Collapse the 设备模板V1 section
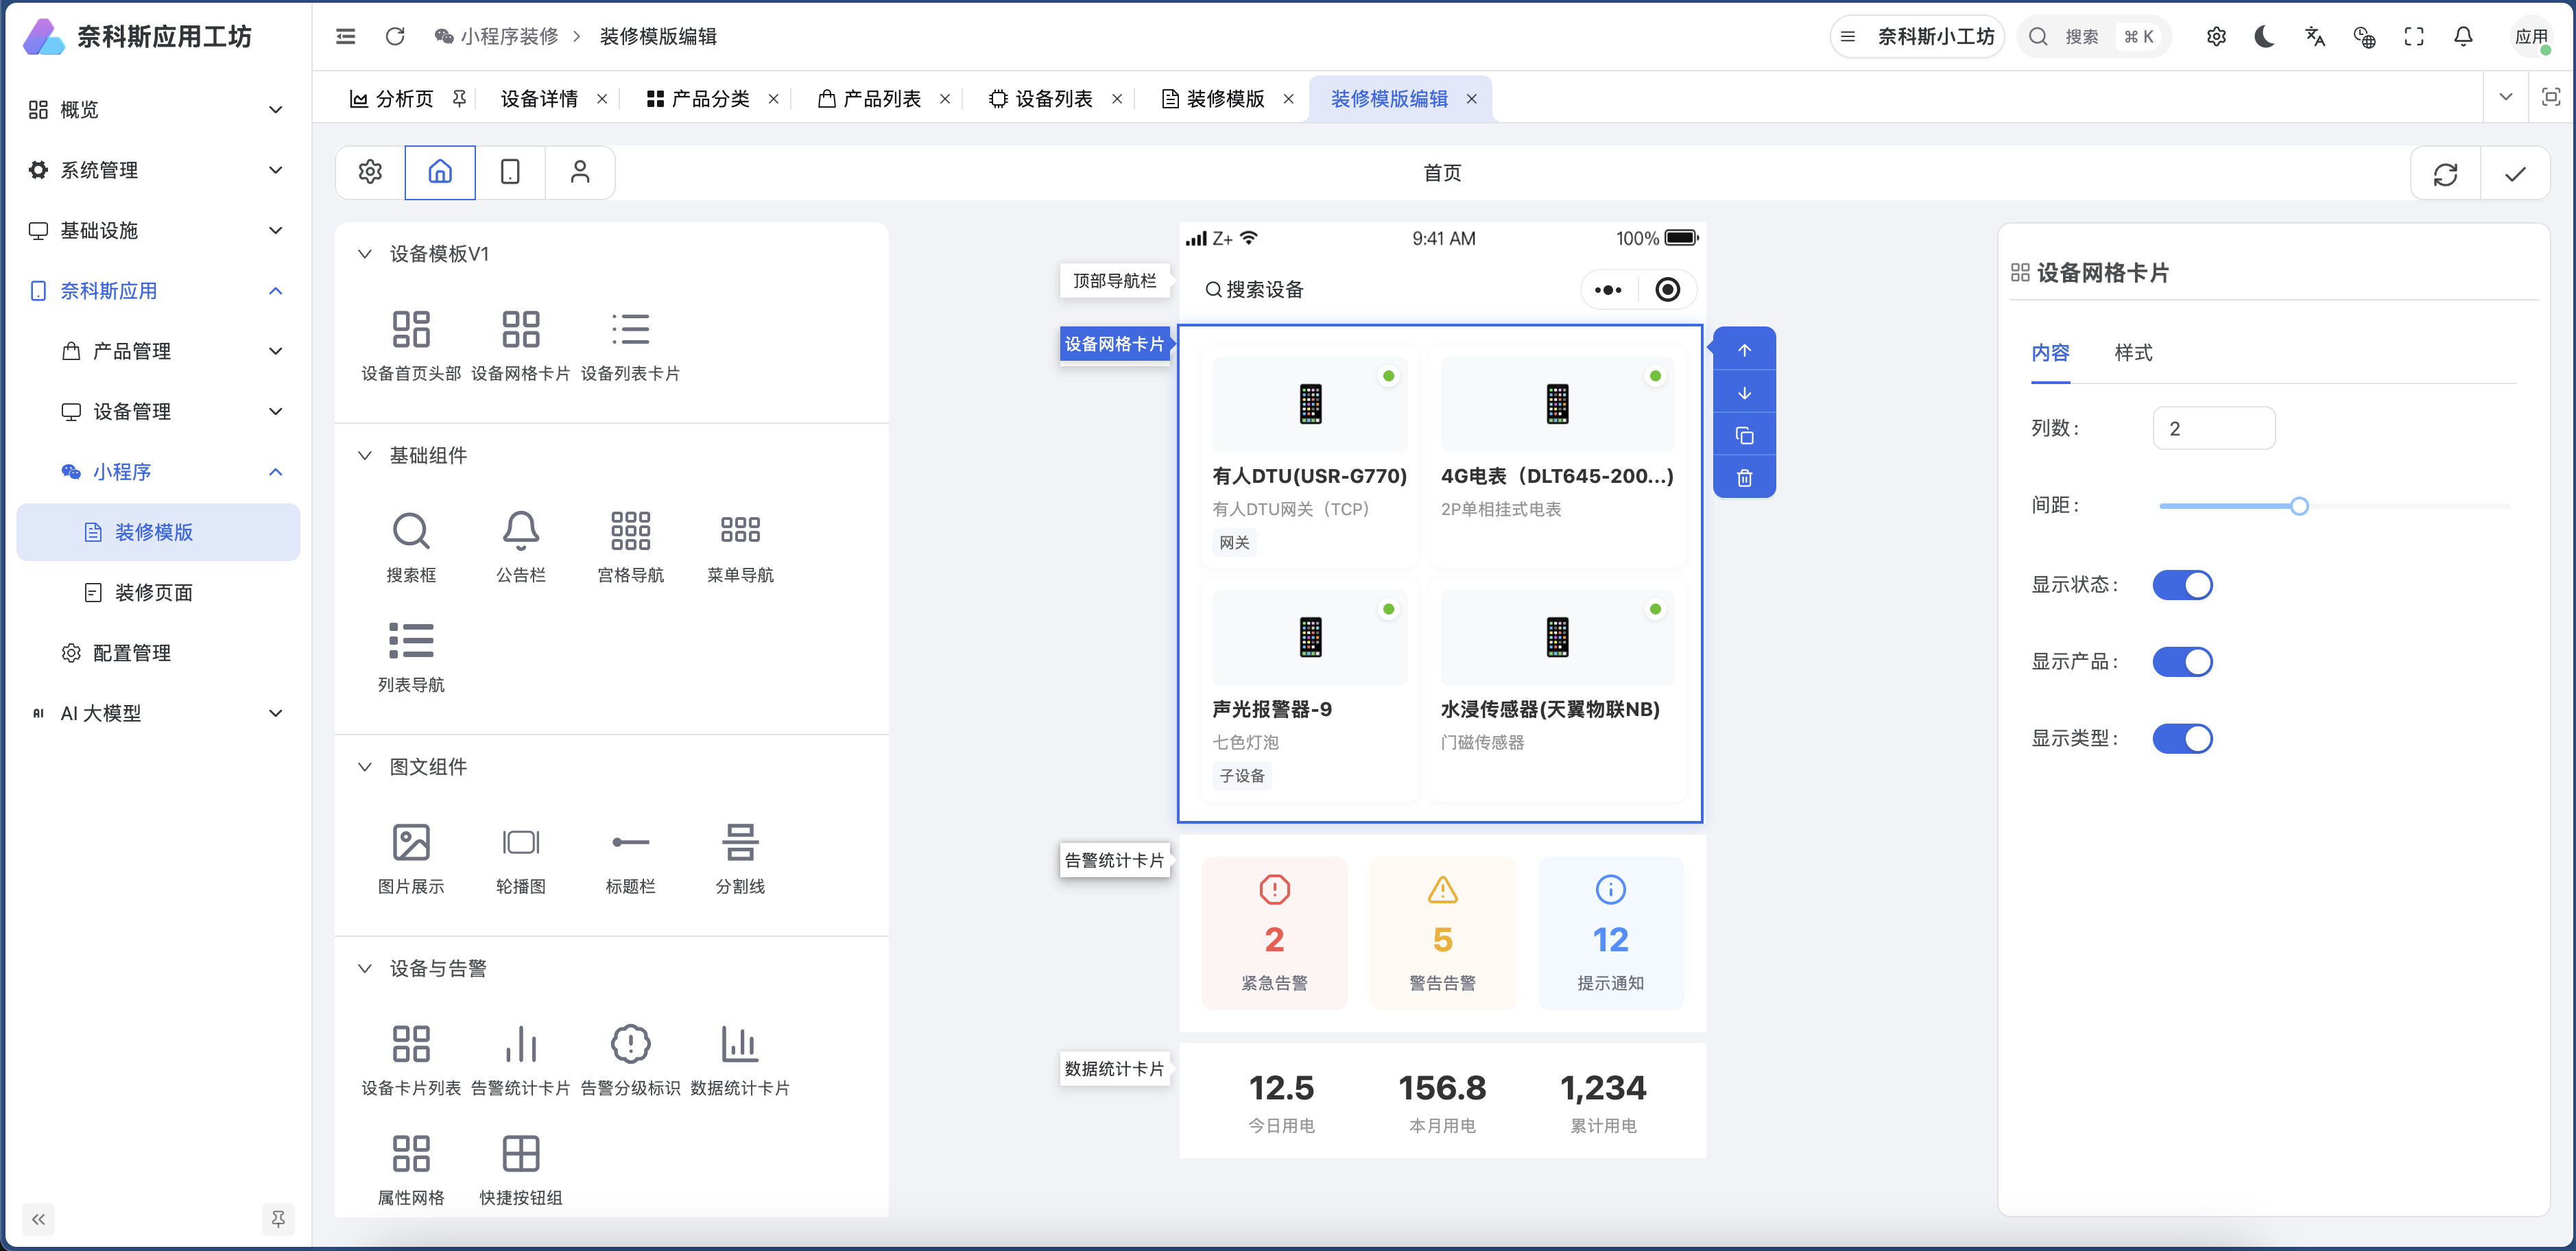Image resolution: width=2576 pixels, height=1251 pixels. pos(364,253)
